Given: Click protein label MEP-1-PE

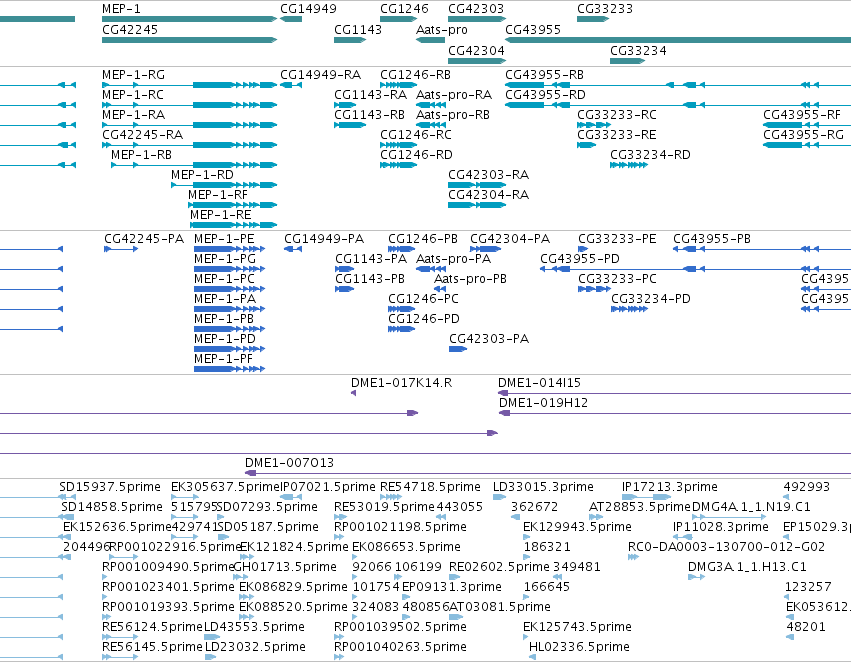Looking at the screenshot, I should tap(224, 239).
